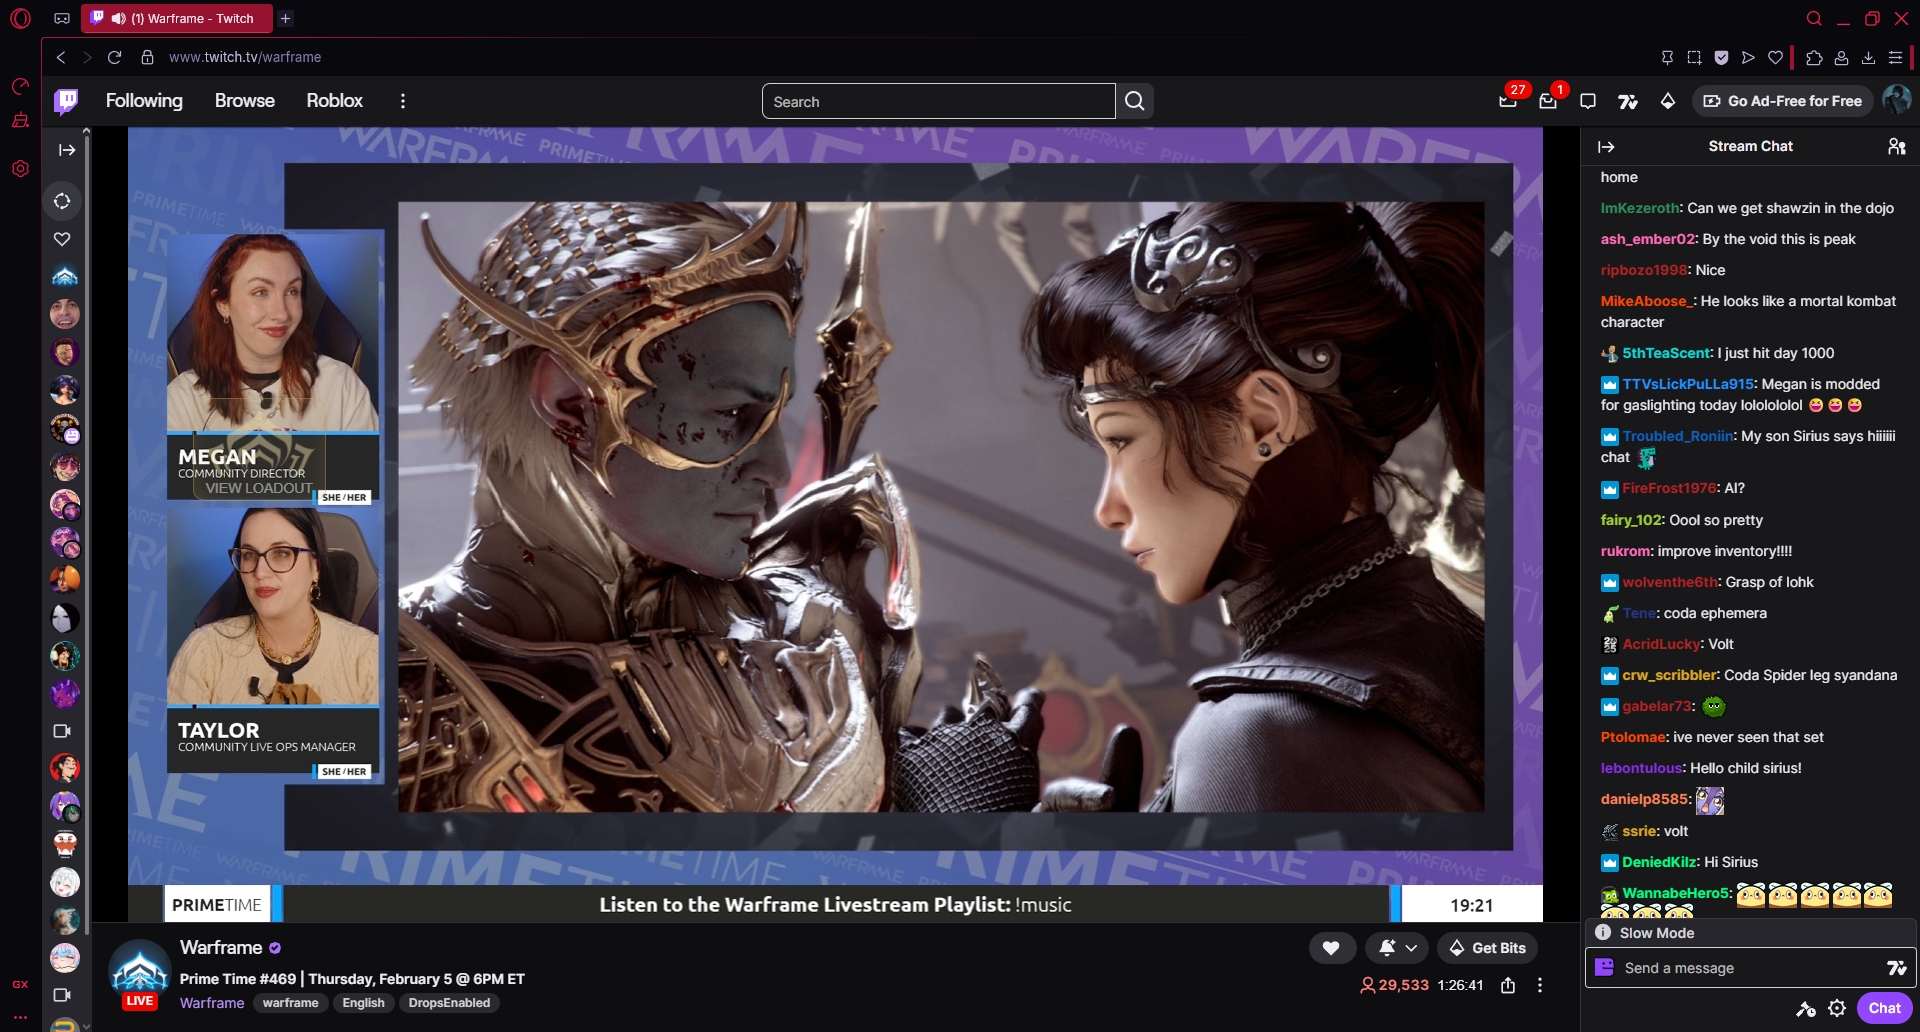
Task: Go to the Following tab
Action: pyautogui.click(x=144, y=101)
